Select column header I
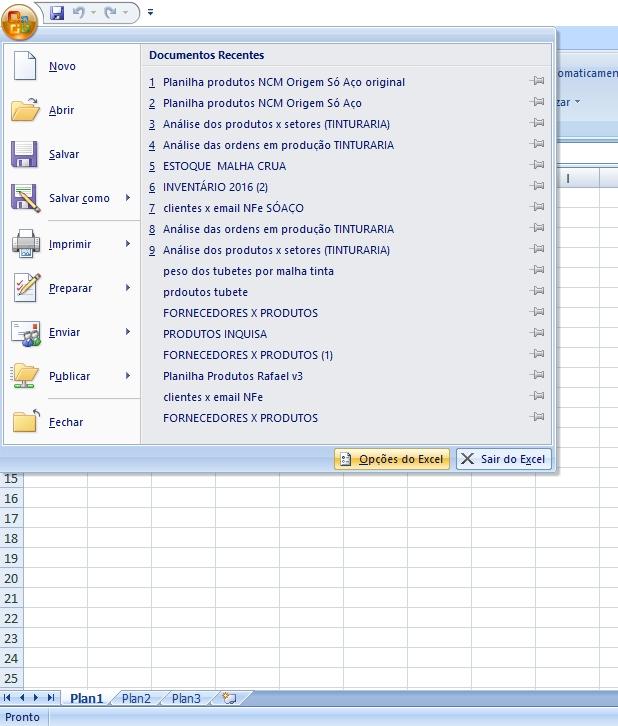Viewport: 618px width, 726px height. (x=568, y=178)
